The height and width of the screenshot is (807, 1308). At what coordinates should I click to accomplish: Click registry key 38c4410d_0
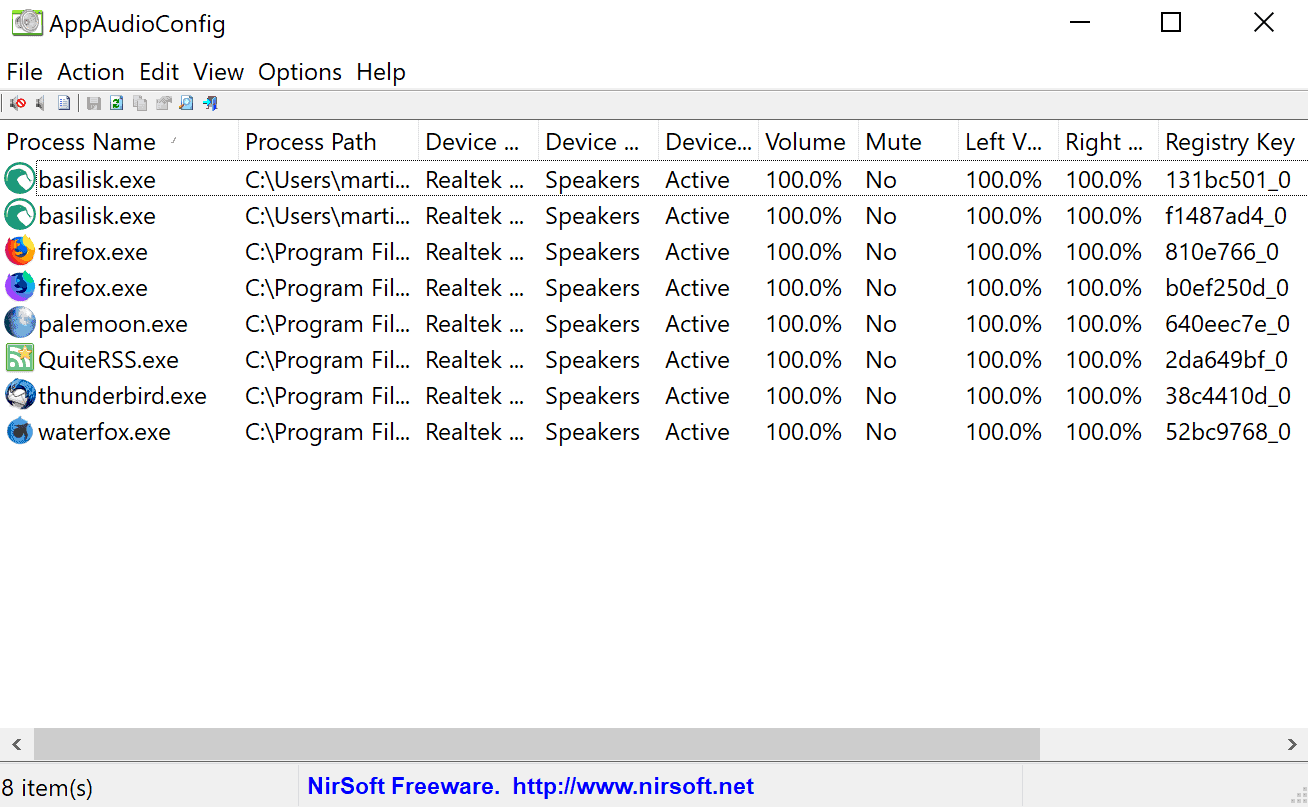point(1228,396)
